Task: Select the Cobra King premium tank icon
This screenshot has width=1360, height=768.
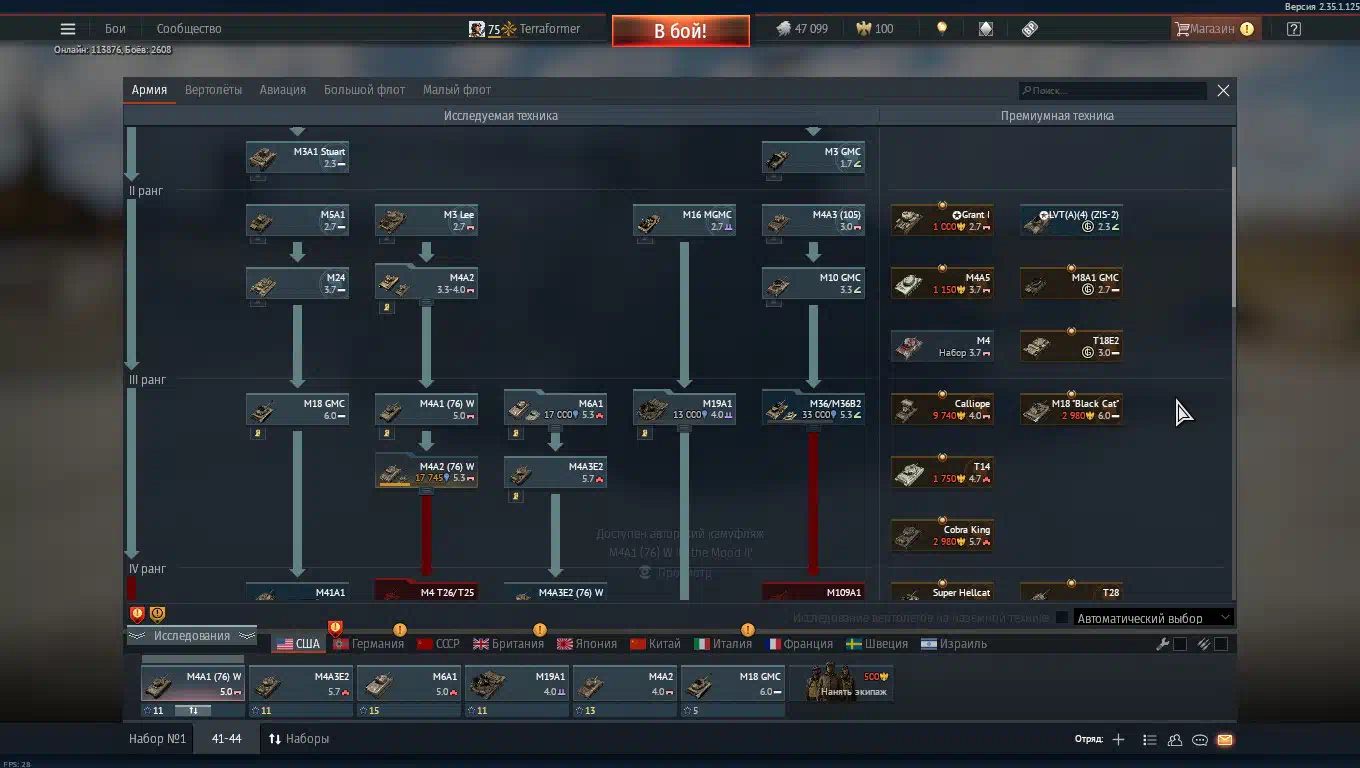Action: (x=907, y=536)
